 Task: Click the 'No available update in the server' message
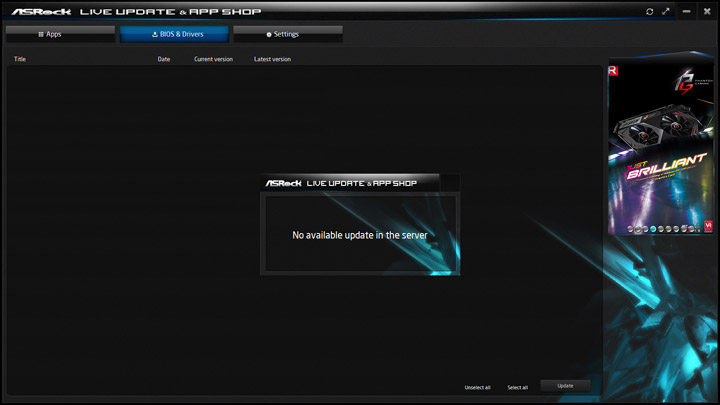click(x=360, y=235)
